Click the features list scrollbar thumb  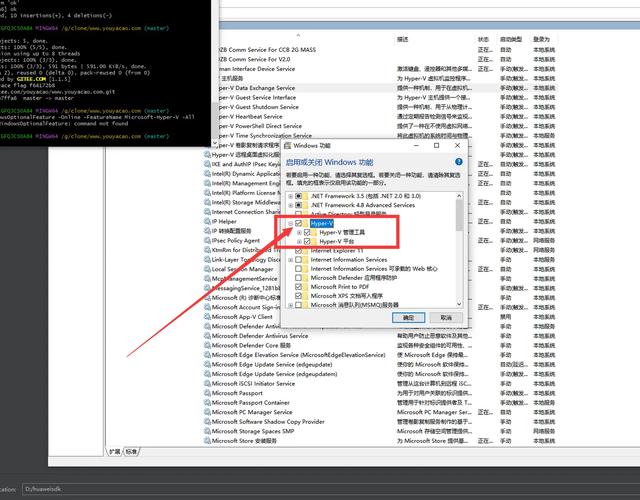click(x=459, y=216)
